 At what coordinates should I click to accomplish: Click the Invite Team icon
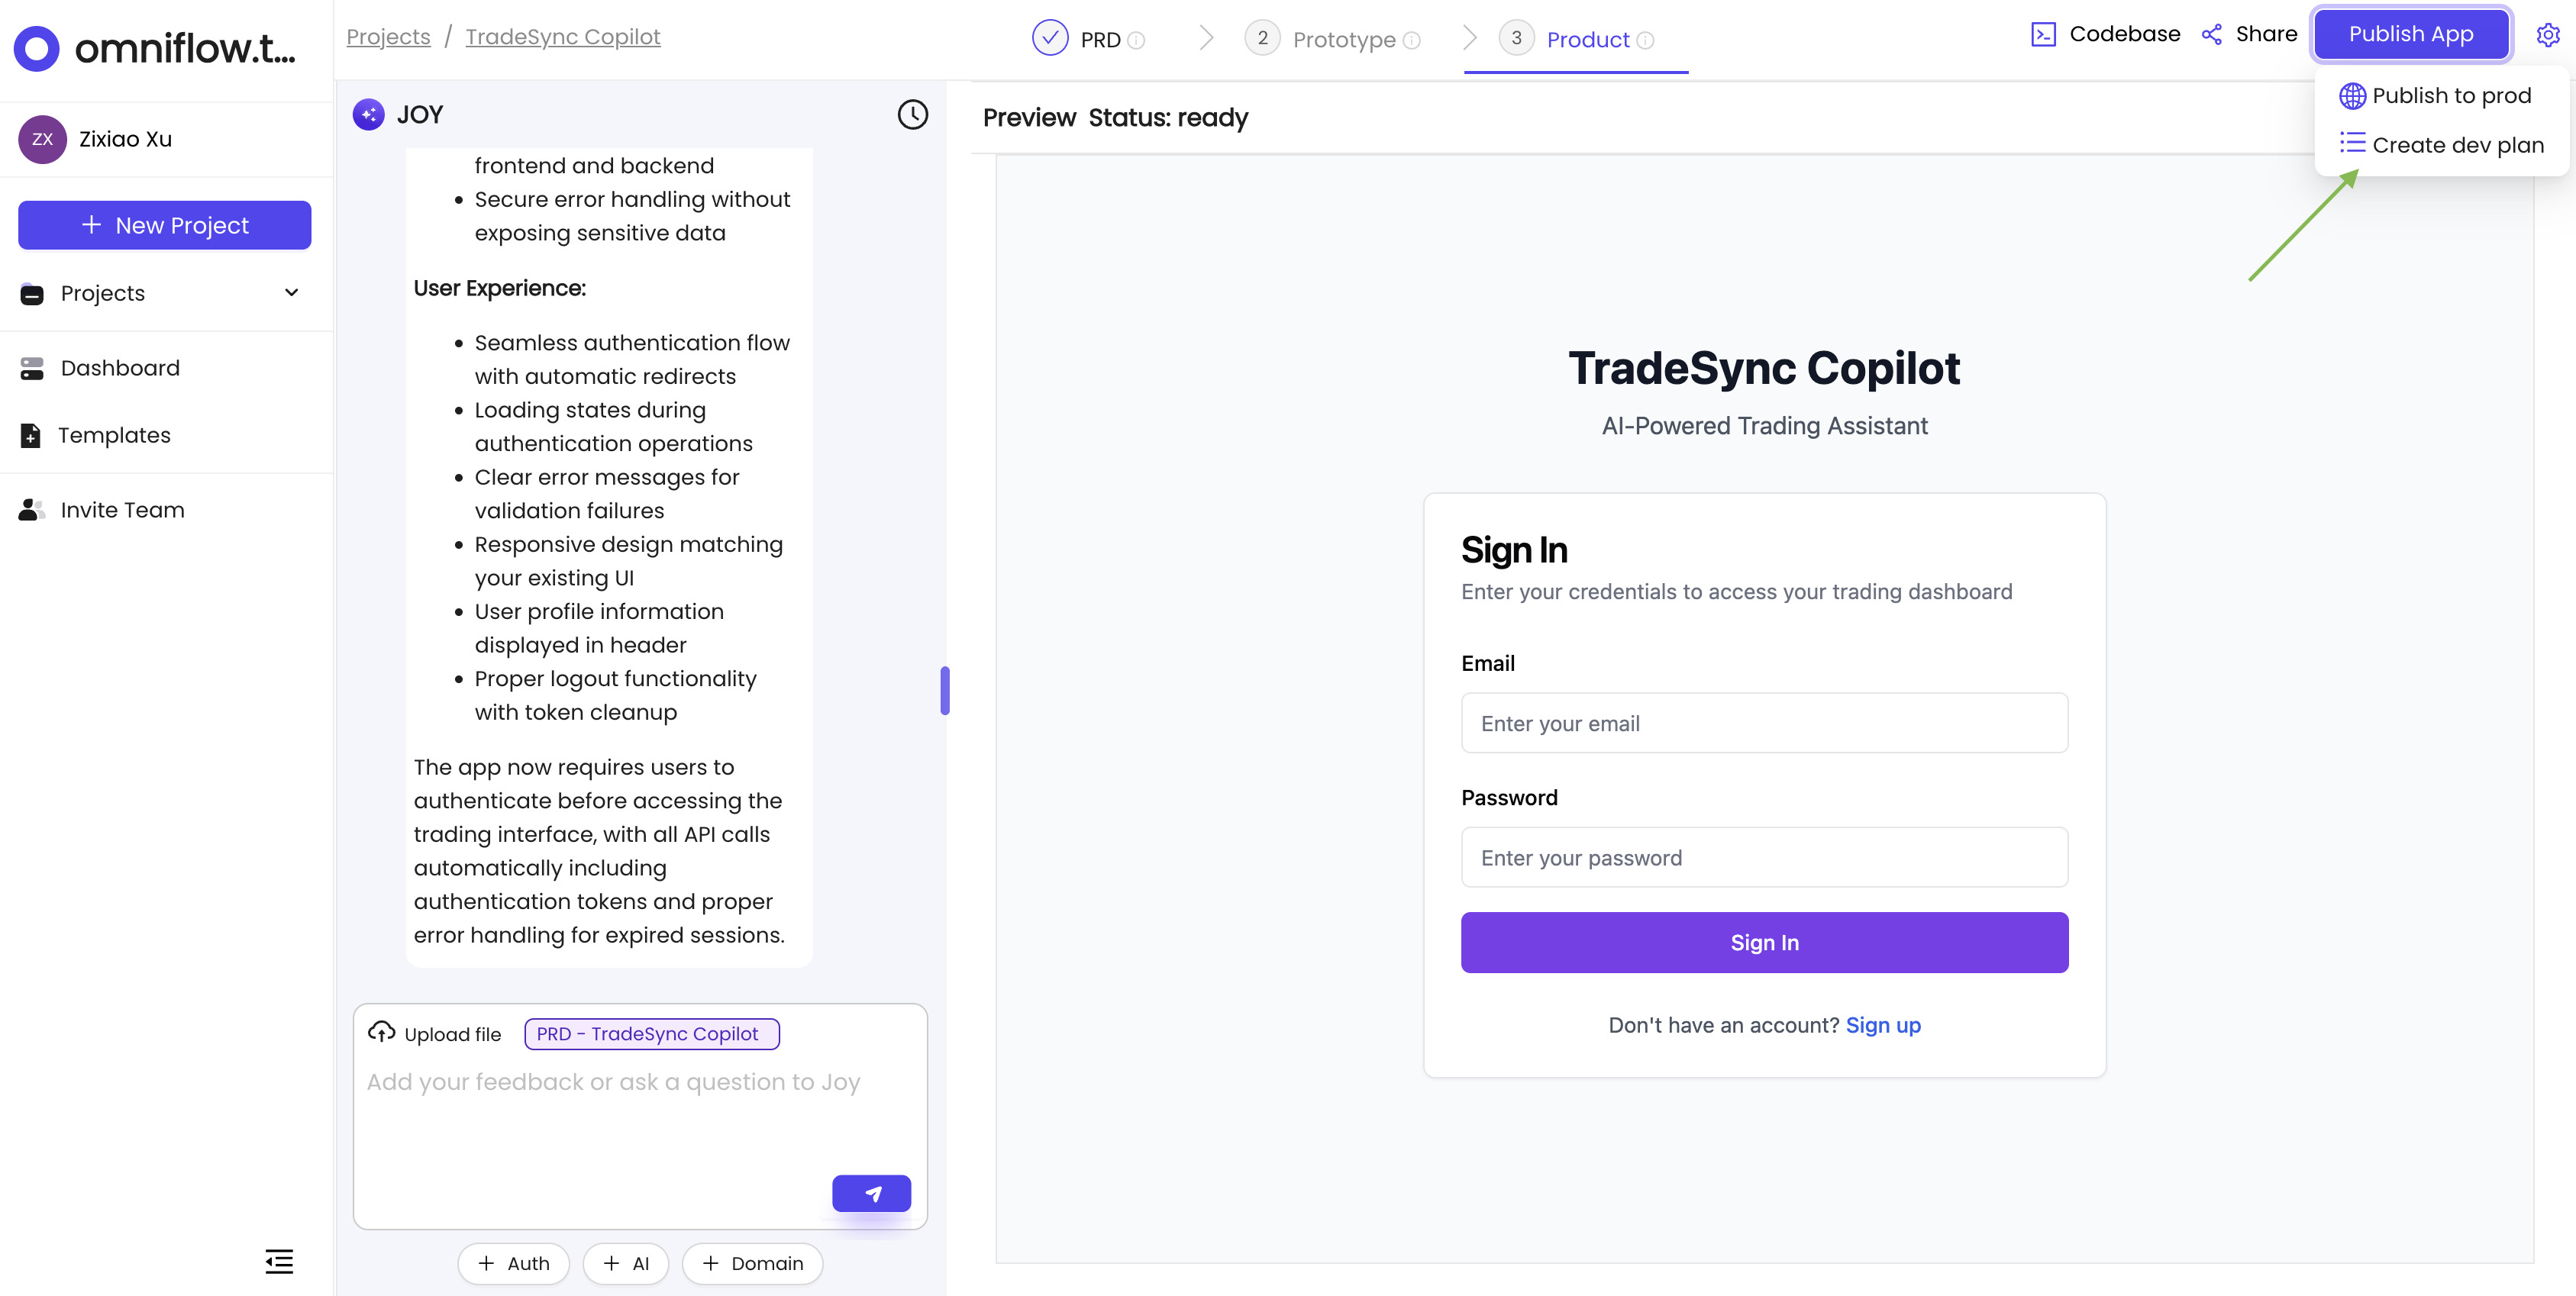click(x=31, y=509)
